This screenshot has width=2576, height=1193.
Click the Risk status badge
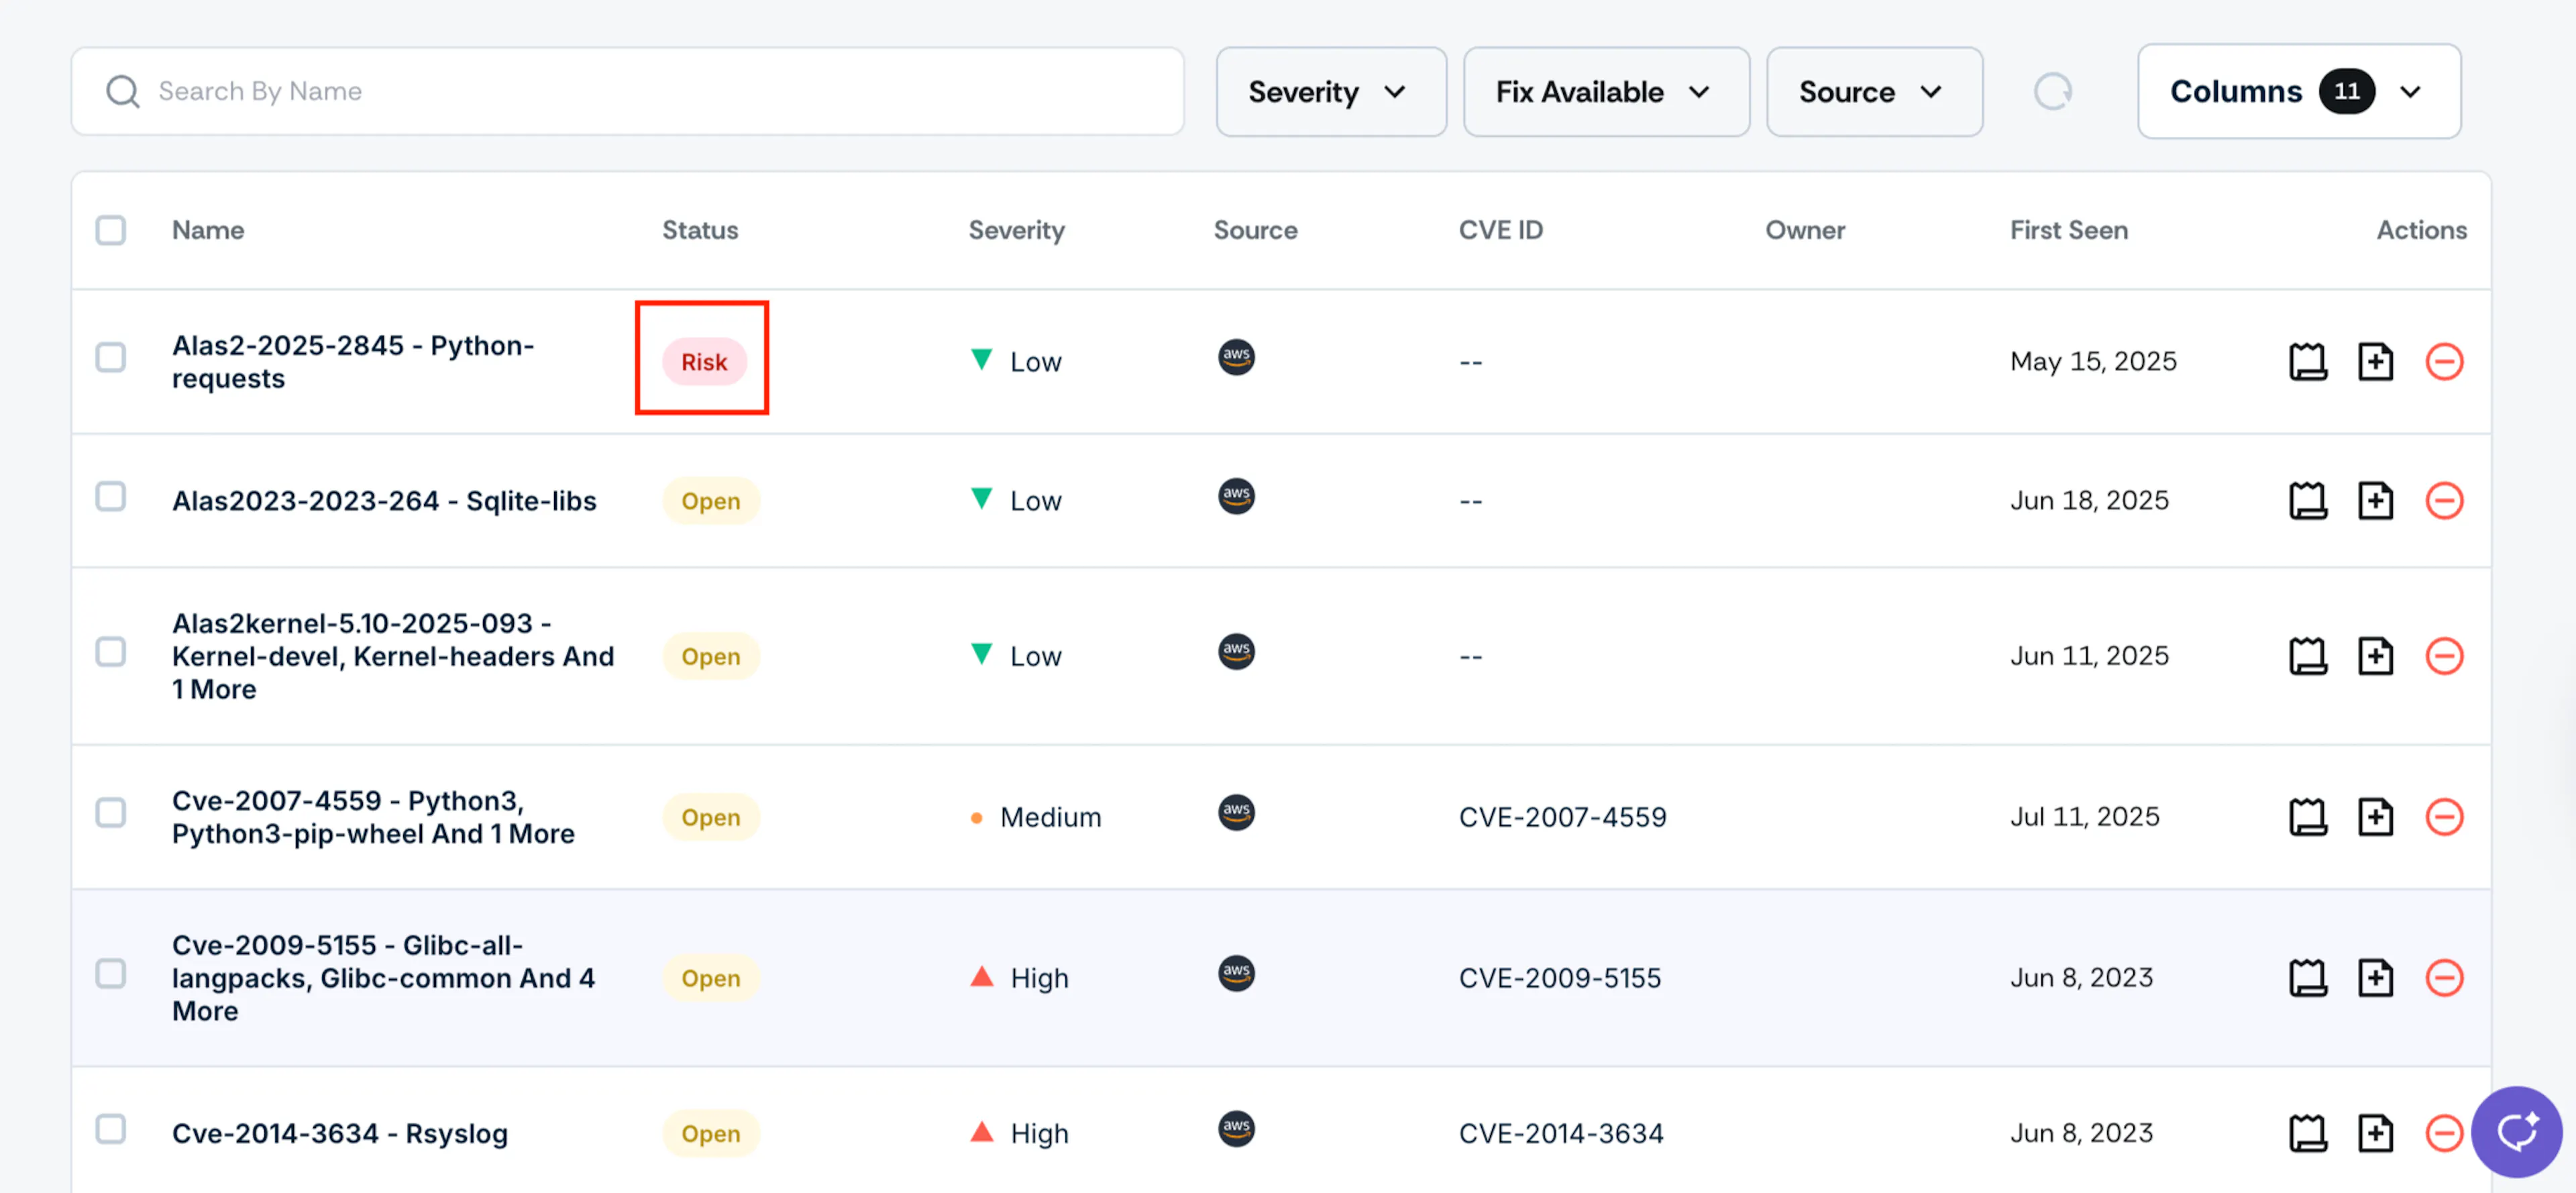click(x=704, y=362)
